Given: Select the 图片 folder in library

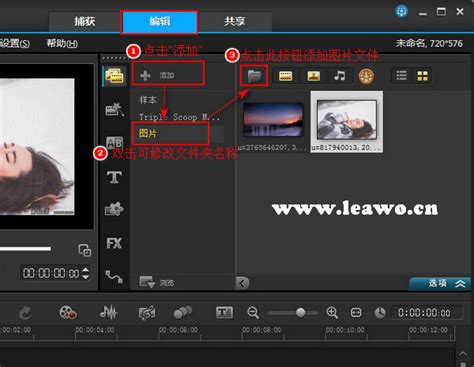Looking at the screenshot, I should [x=171, y=133].
